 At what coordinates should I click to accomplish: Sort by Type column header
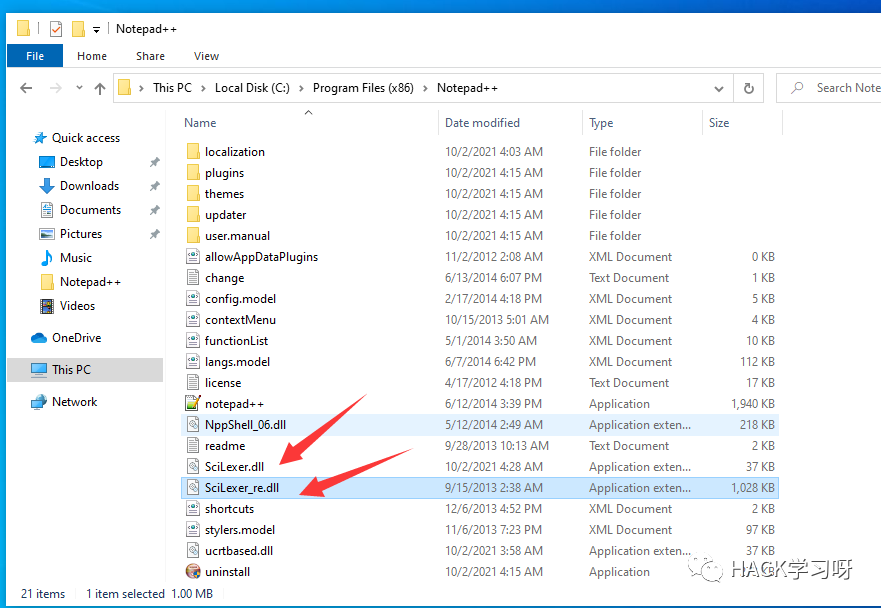coord(601,123)
